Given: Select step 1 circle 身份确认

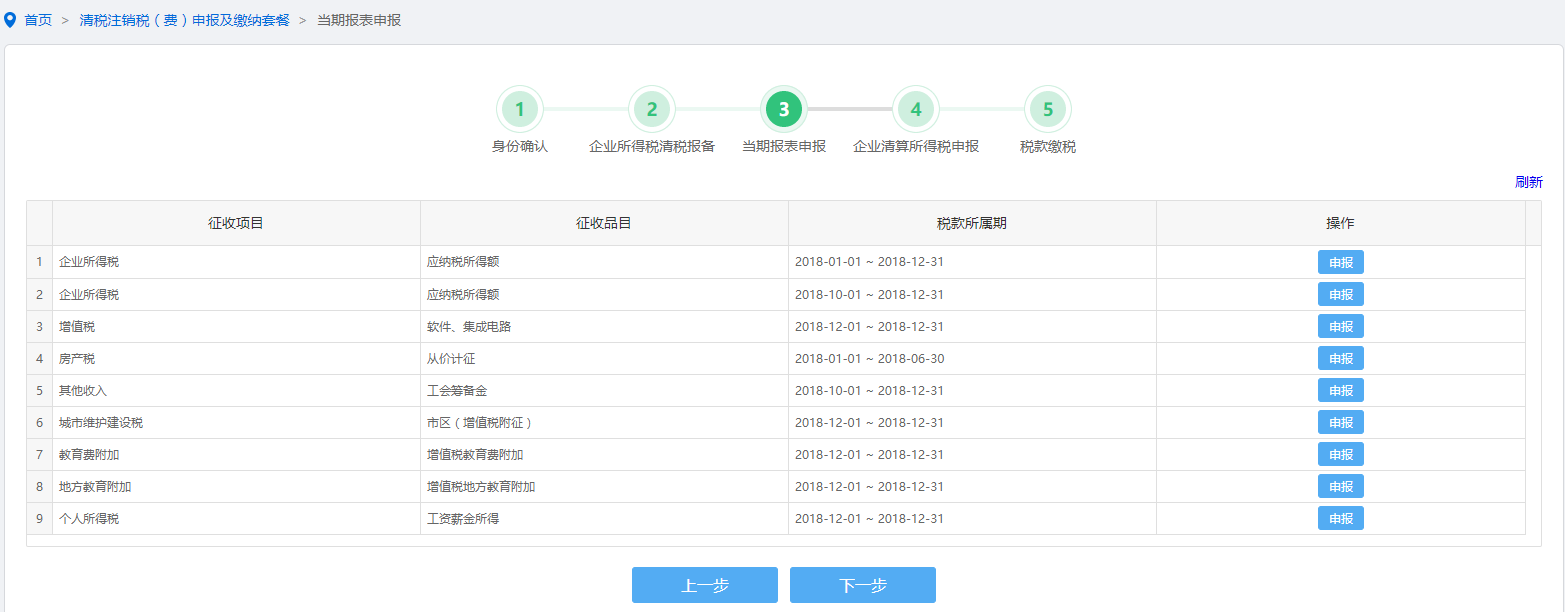Looking at the screenshot, I should tap(519, 110).
